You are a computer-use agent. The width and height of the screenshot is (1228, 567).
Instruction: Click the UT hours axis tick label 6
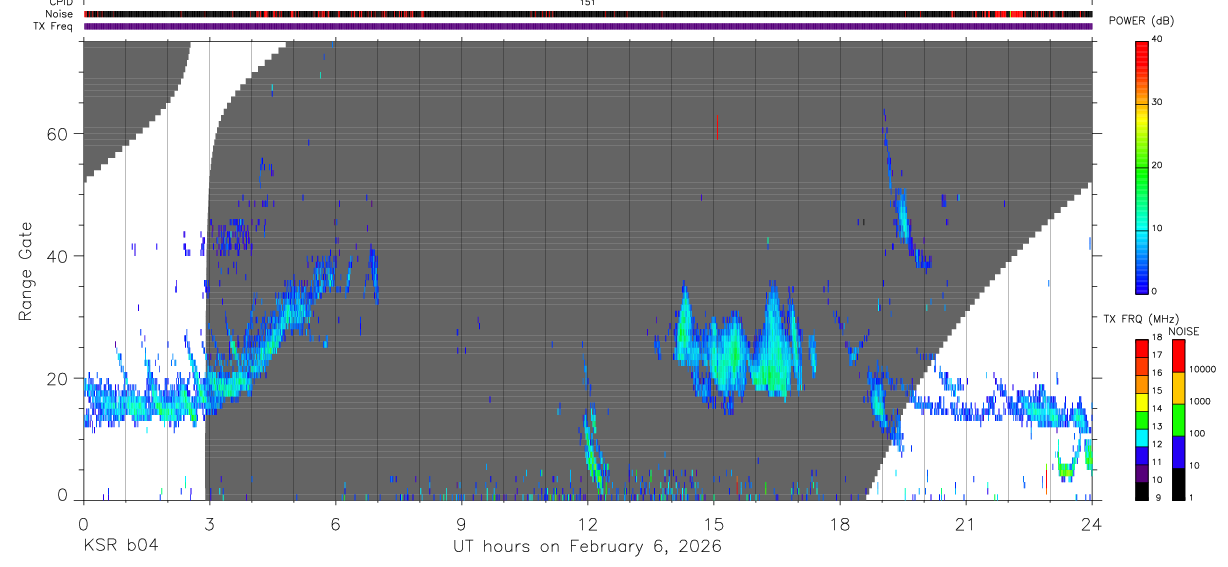[x=335, y=523]
